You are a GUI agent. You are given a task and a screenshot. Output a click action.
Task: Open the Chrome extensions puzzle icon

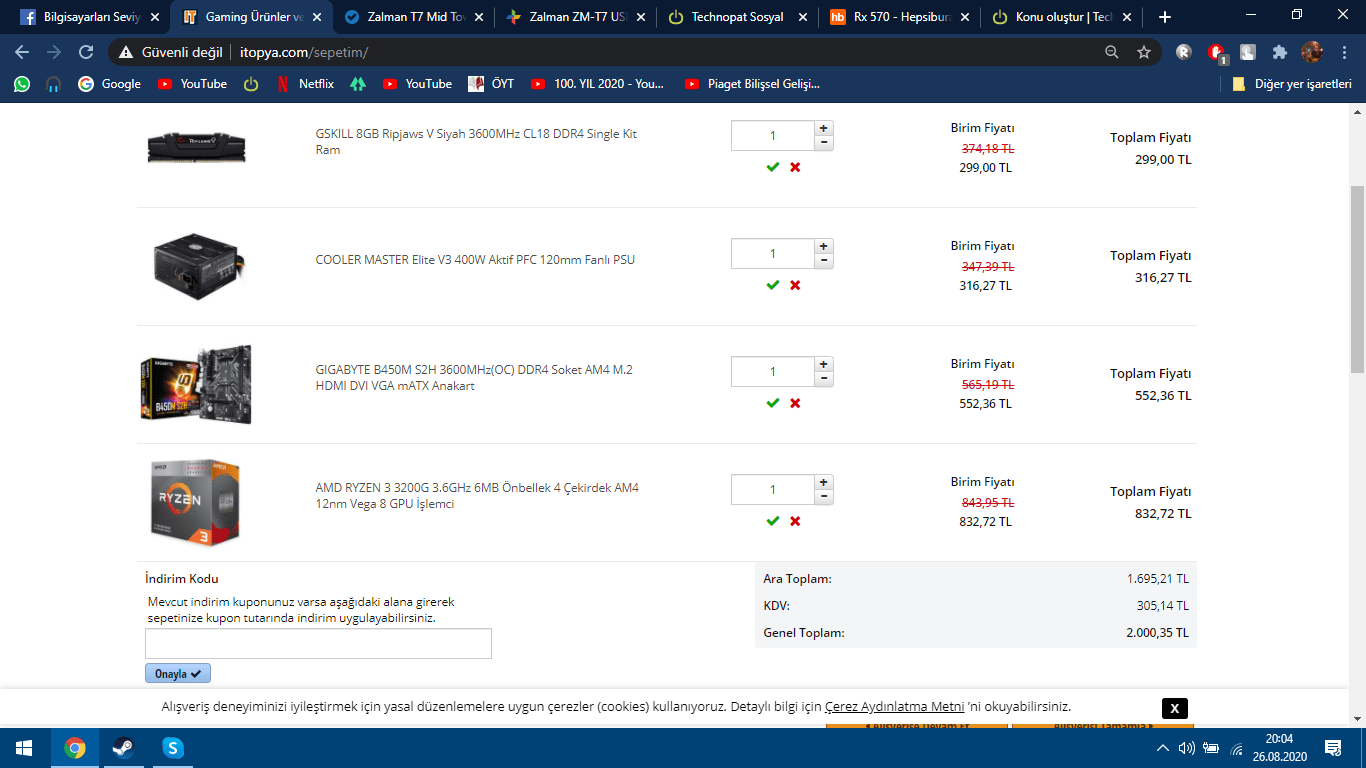click(x=1279, y=52)
